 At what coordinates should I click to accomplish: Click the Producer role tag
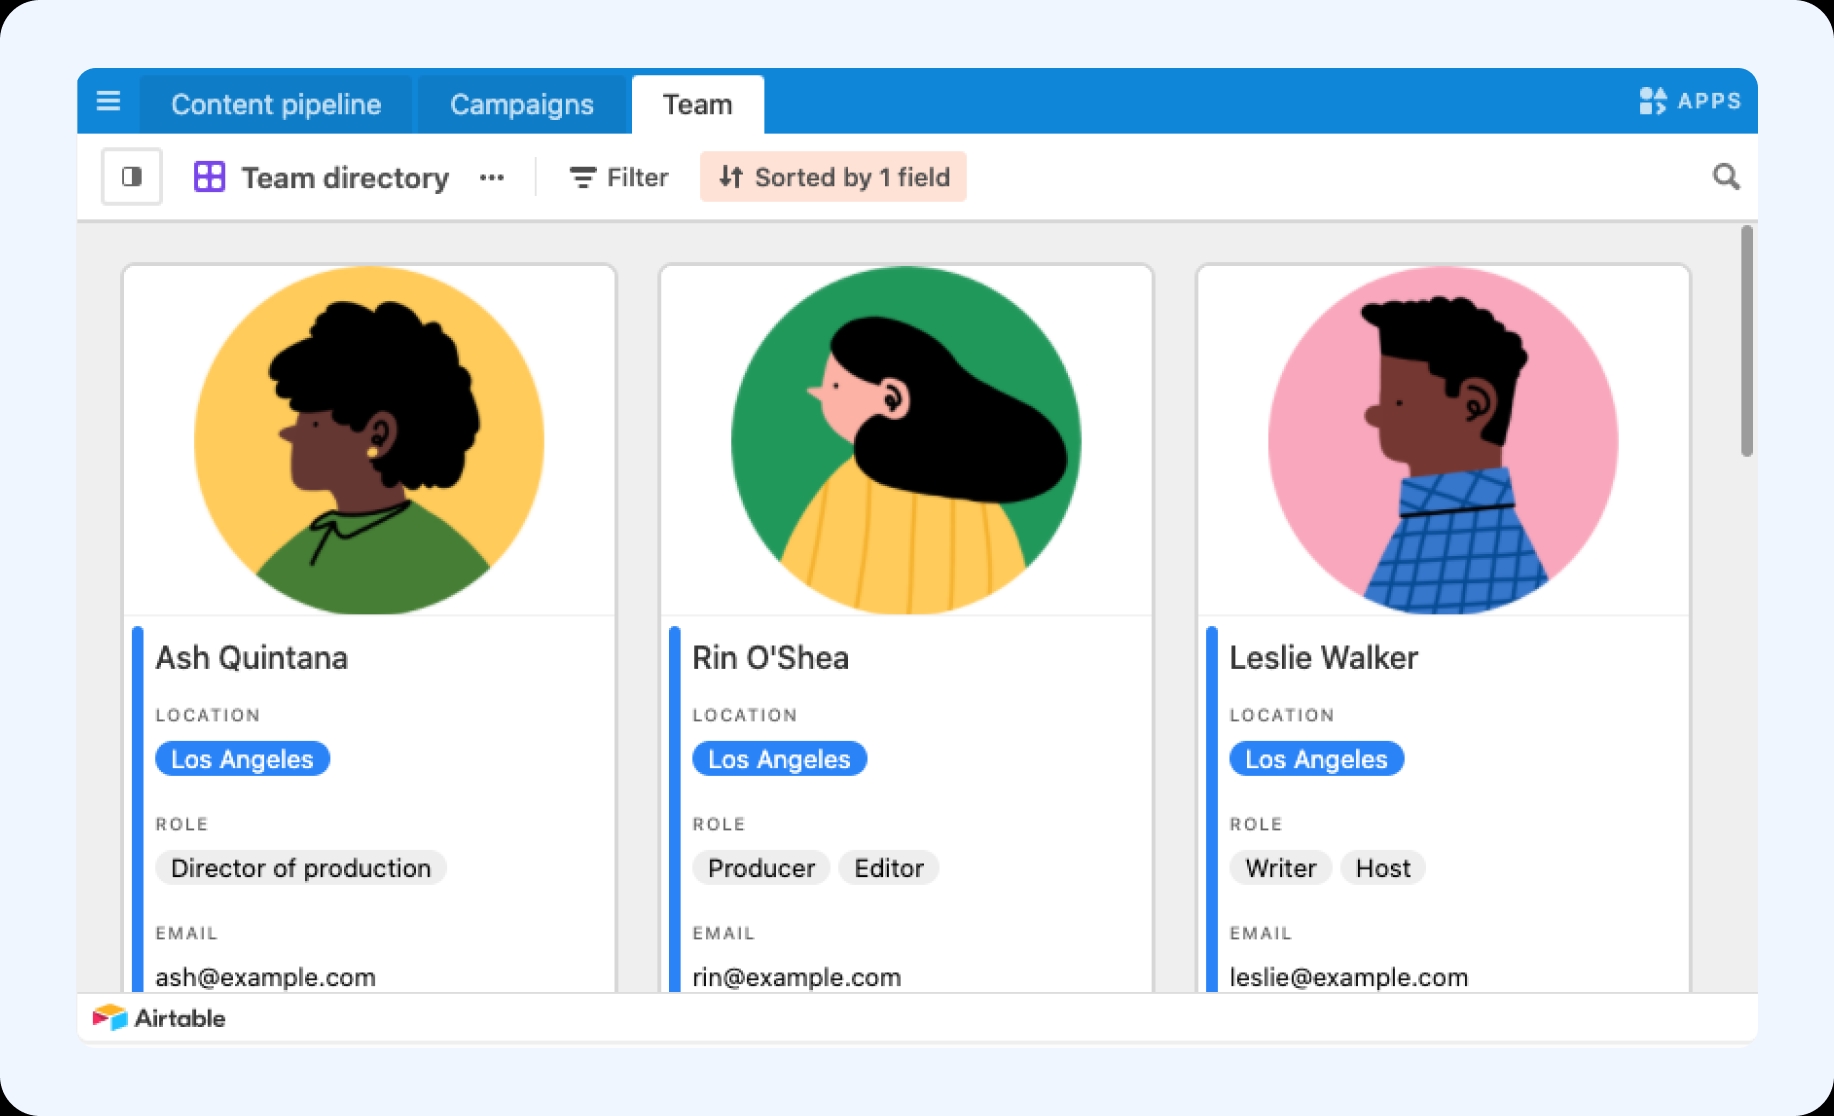coord(761,868)
